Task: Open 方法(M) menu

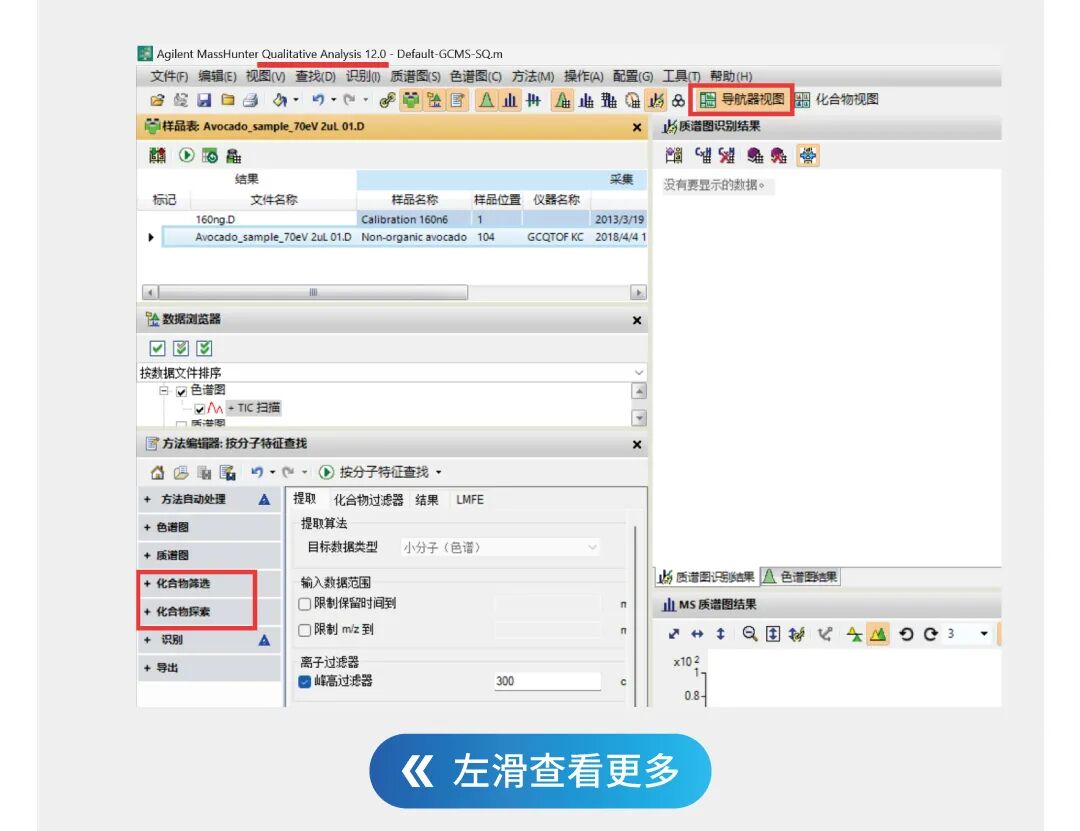Action: tap(532, 76)
